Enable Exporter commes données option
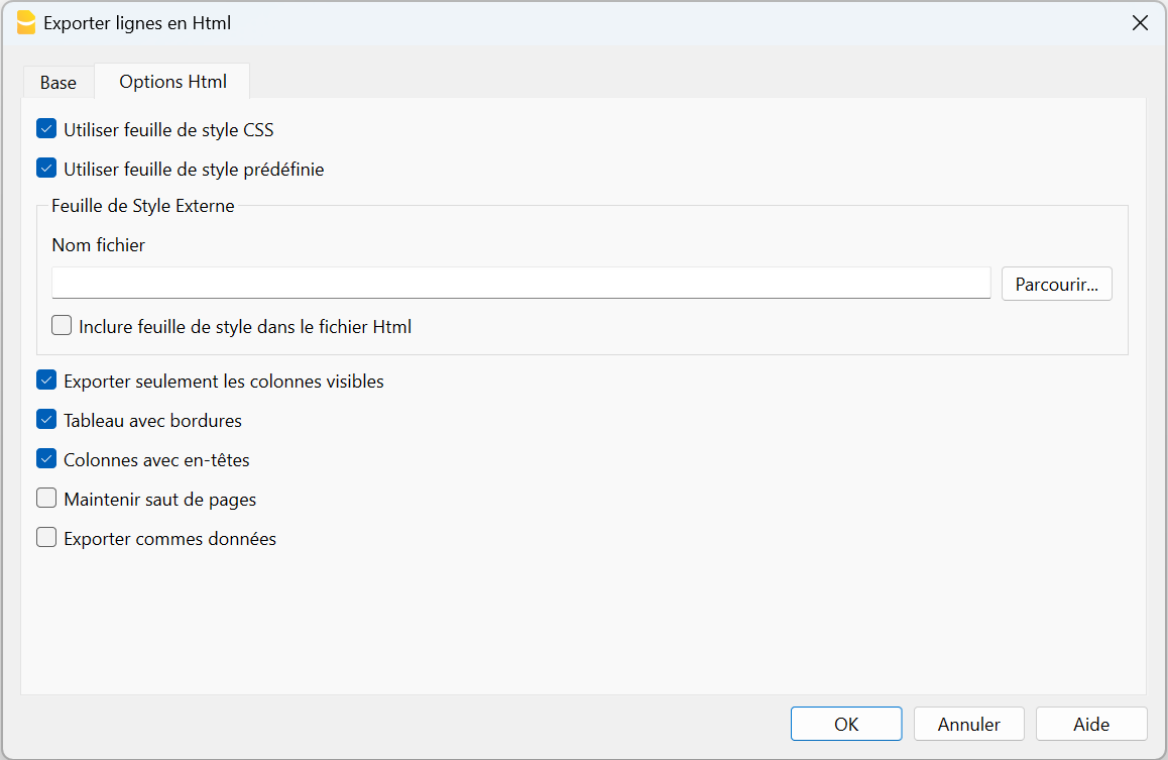The height and width of the screenshot is (760, 1168). (x=46, y=538)
